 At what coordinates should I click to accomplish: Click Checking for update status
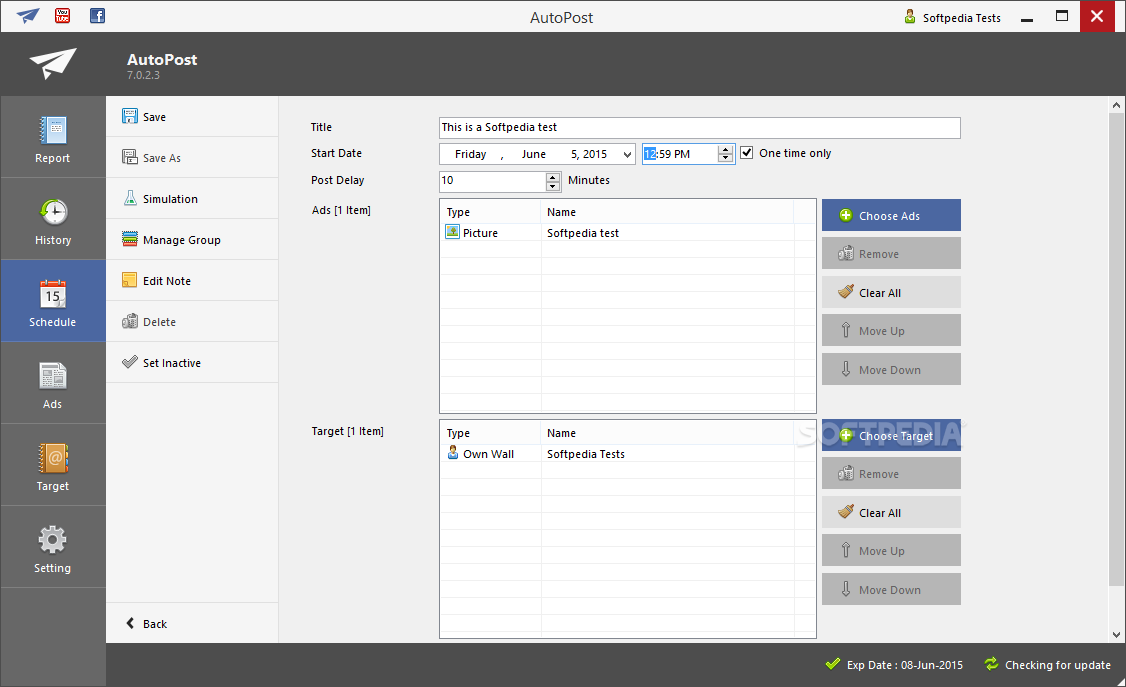point(1048,665)
